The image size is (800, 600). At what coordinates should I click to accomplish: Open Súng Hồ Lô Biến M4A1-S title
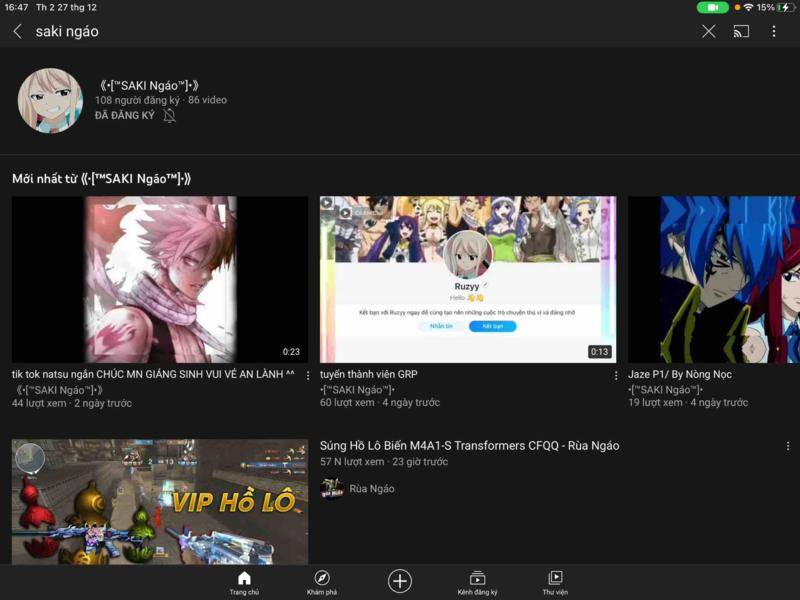pyautogui.click(x=469, y=445)
